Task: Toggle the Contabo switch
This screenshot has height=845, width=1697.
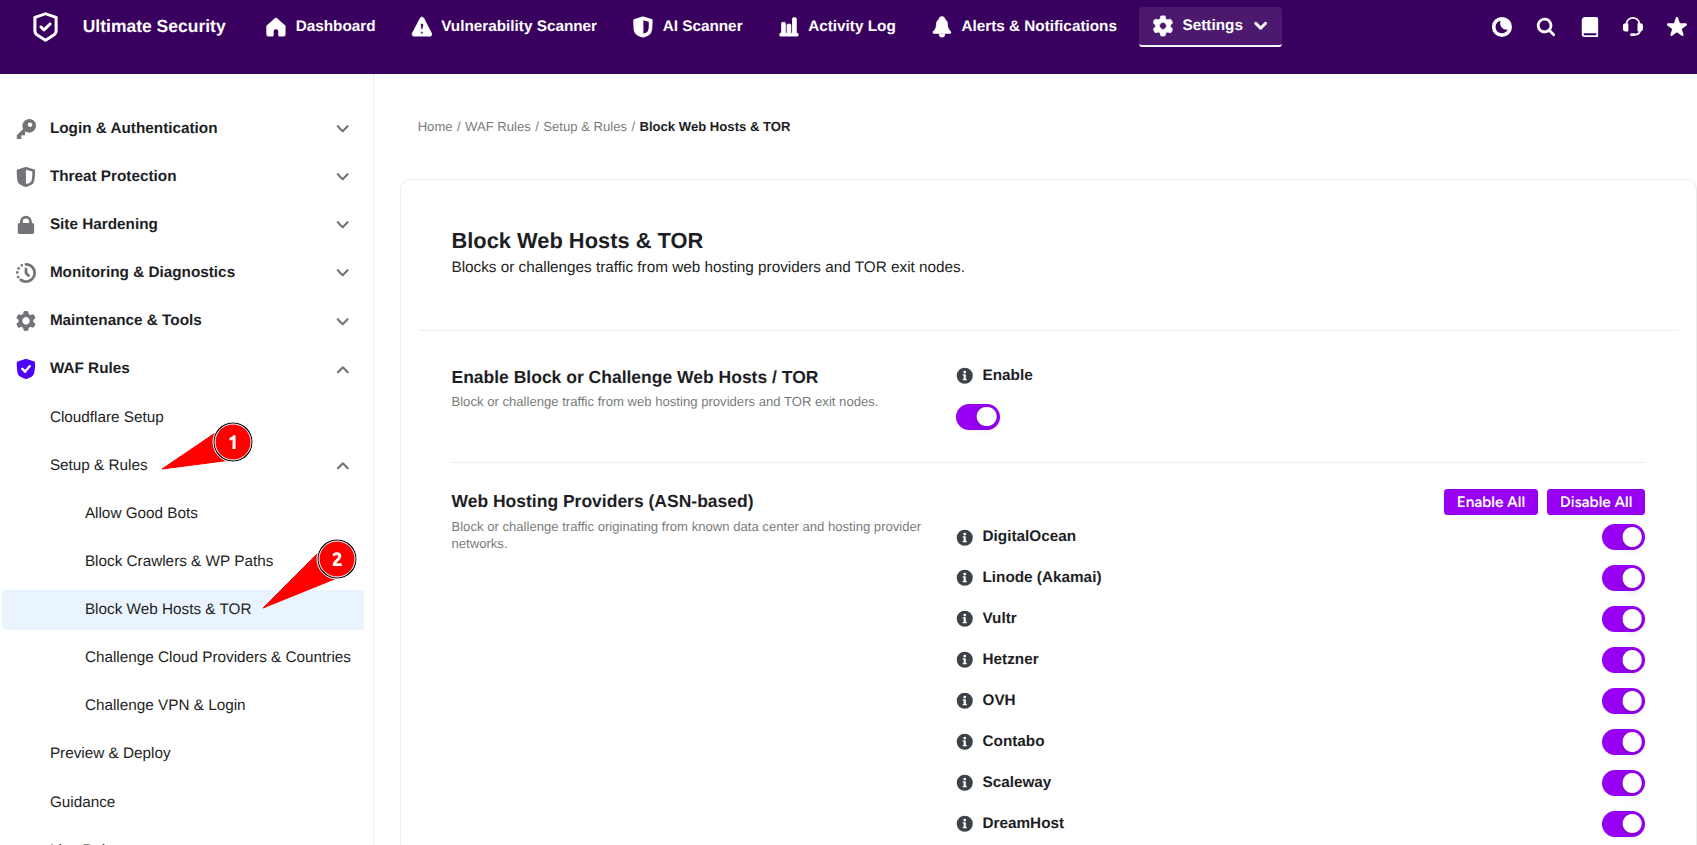Action: pyautogui.click(x=1623, y=742)
